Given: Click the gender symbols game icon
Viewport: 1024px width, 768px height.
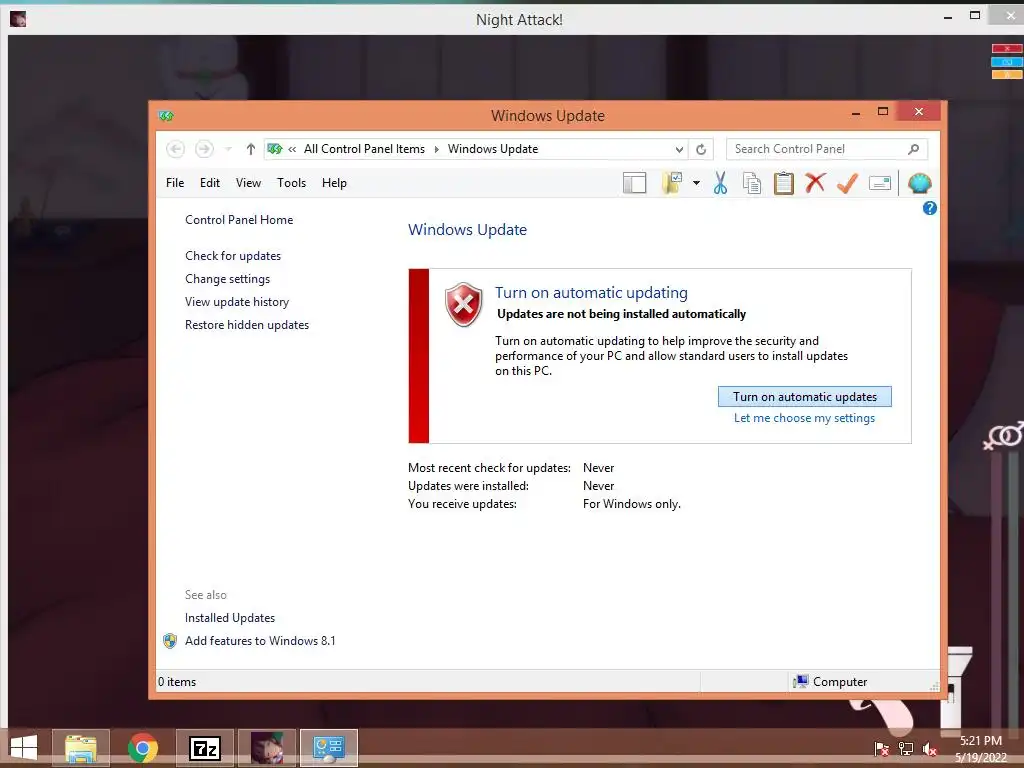Looking at the screenshot, I should (x=1004, y=436).
